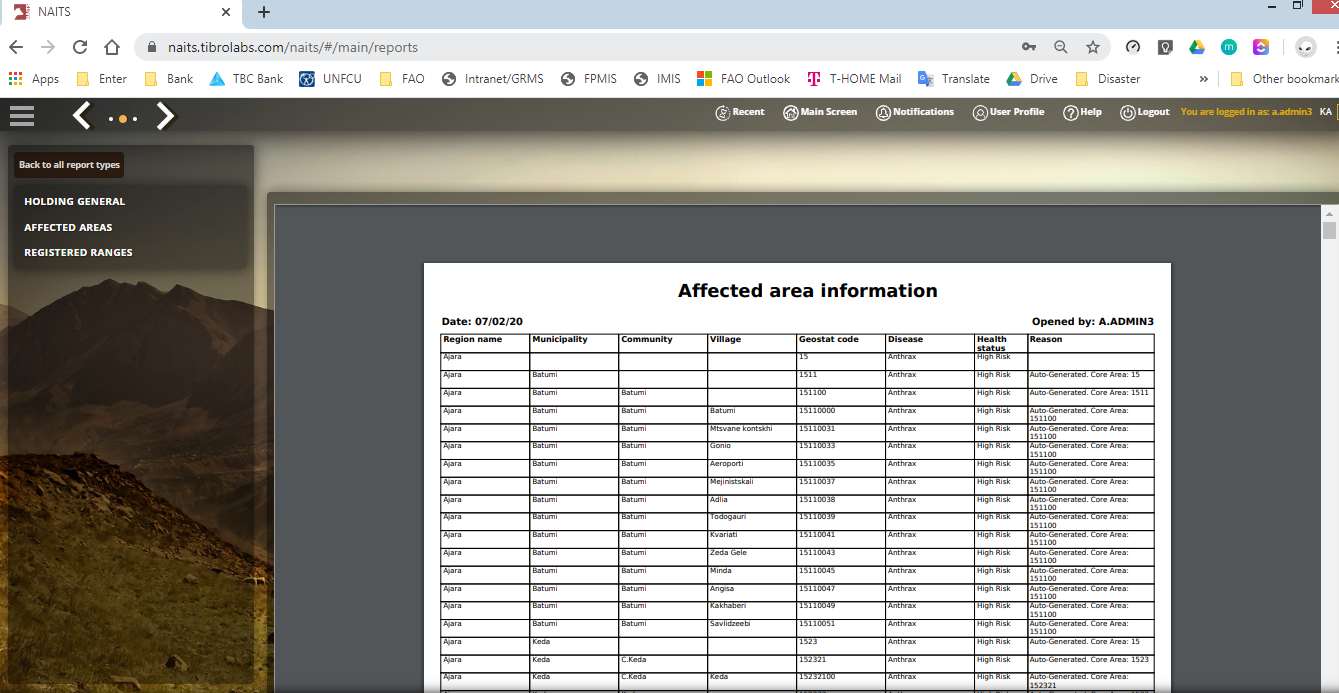Screen dimensions: 1339x693
Task: Click report viewer scrollbar thumb
Action: coord(1329,231)
